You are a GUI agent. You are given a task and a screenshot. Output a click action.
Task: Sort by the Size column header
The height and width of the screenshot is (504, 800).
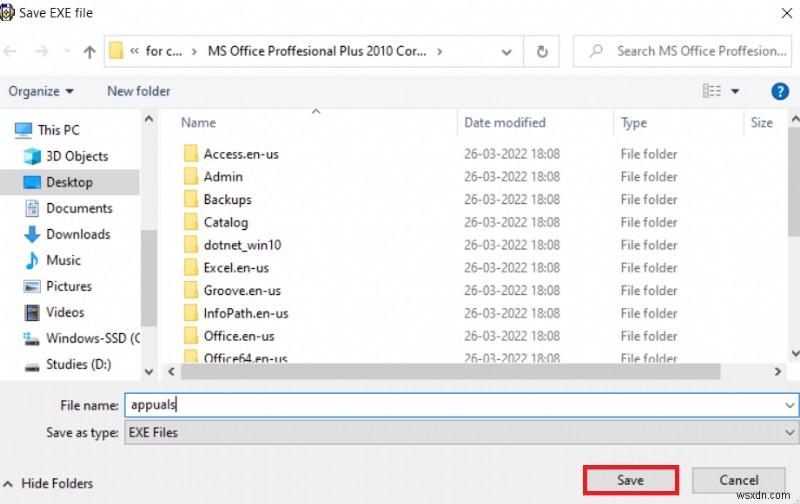[761, 123]
